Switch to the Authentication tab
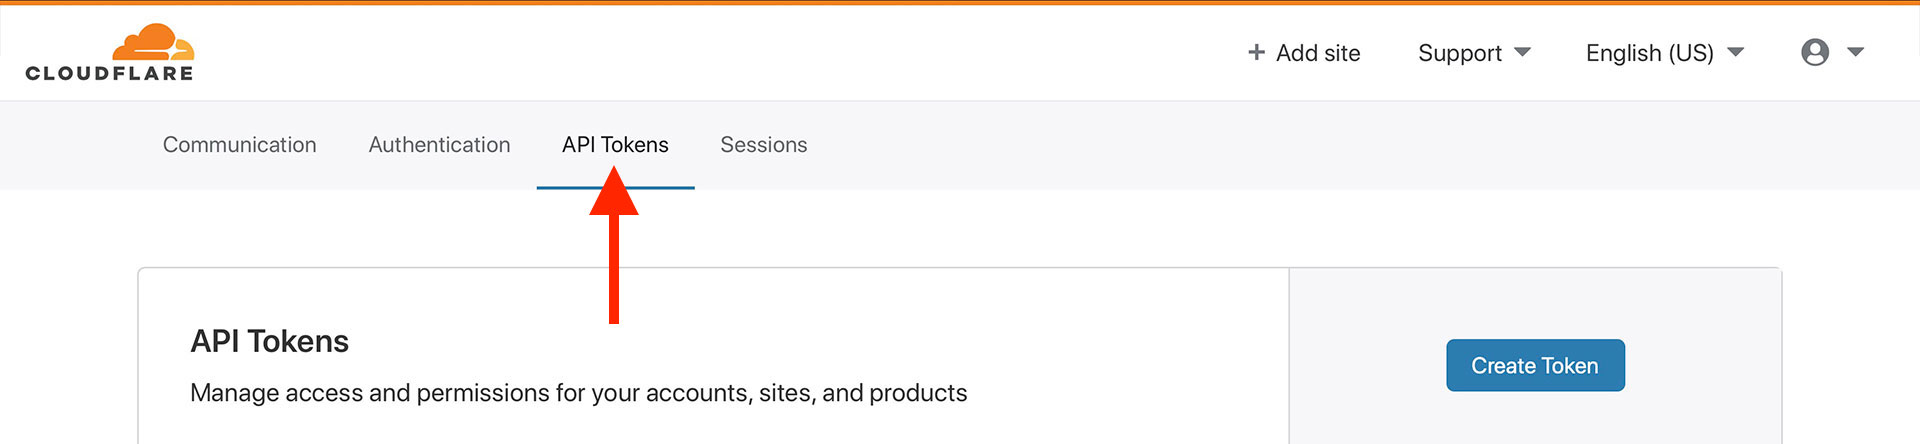Viewport: 1920px width, 444px height. coord(439,145)
